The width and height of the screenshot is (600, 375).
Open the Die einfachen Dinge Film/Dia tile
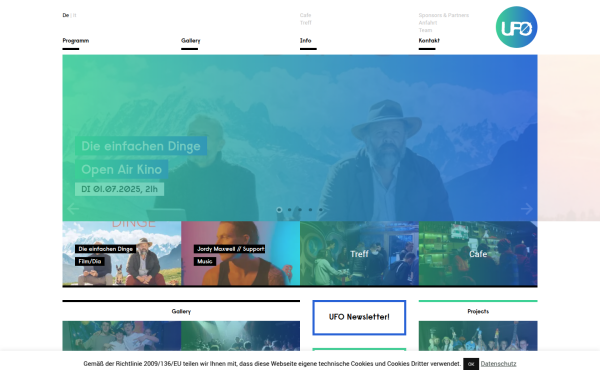pos(122,253)
